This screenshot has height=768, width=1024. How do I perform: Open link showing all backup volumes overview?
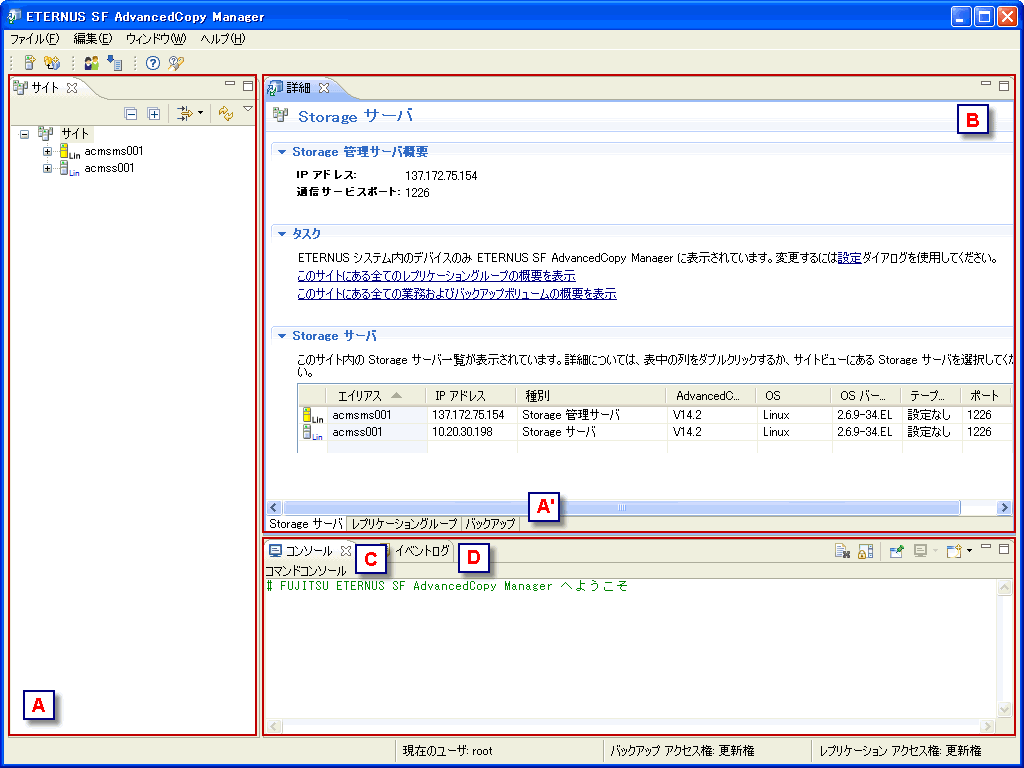tap(456, 294)
